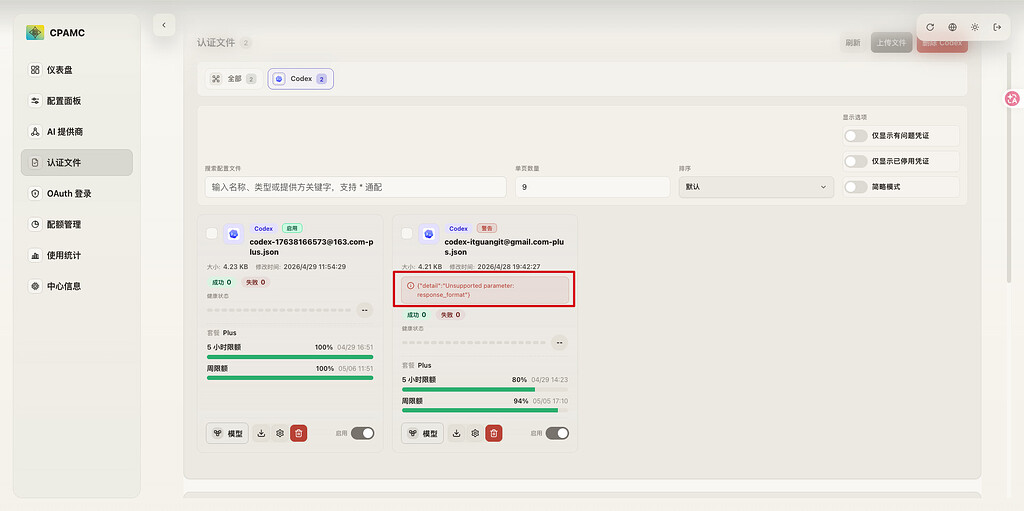This screenshot has height=511, width=1024.
Task: Click the Unsupported parameter error message
Action: tap(485, 290)
